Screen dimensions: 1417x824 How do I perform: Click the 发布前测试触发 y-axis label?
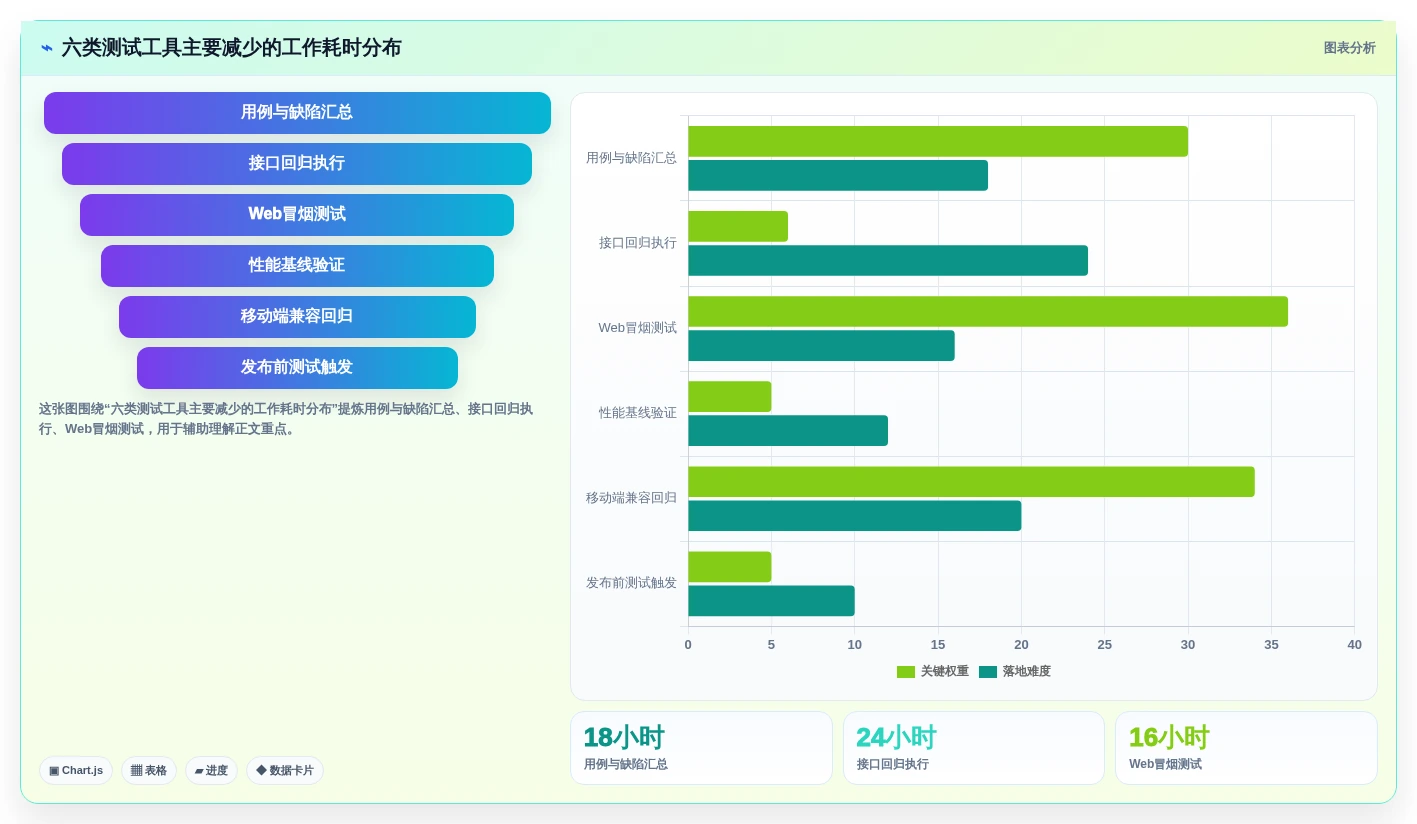(631, 583)
